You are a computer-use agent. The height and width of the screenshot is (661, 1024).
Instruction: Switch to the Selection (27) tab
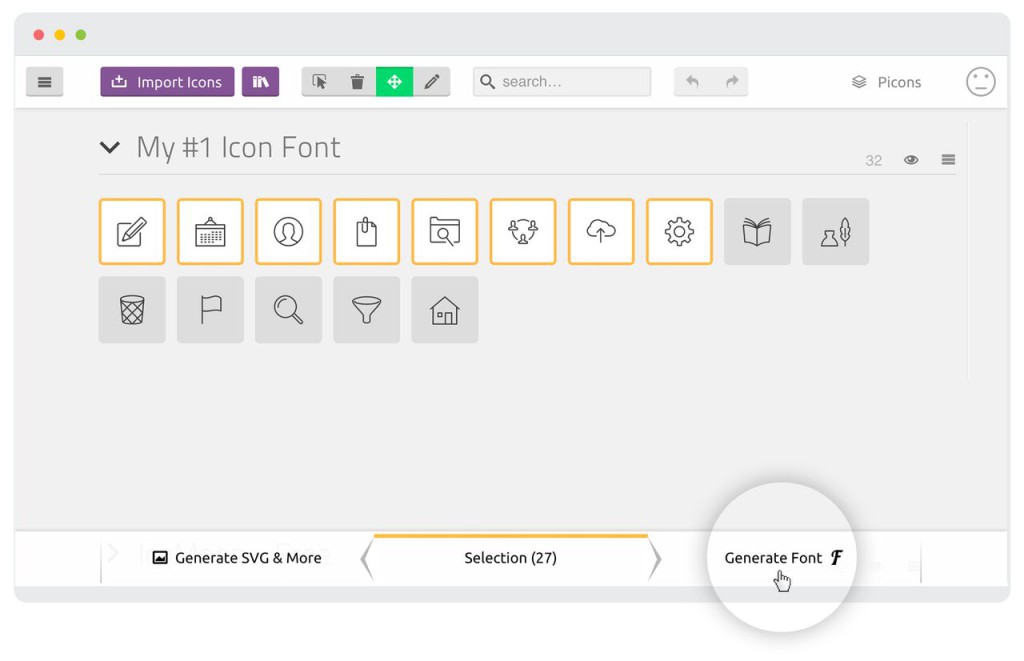[511, 558]
